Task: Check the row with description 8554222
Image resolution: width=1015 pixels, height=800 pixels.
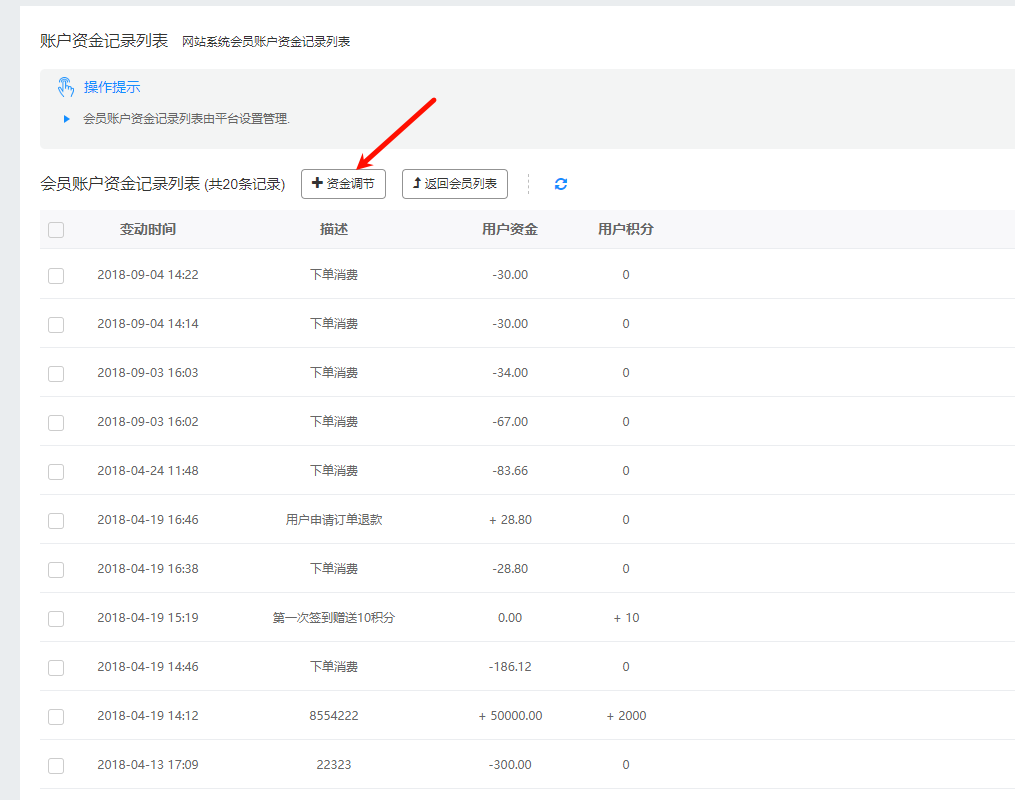Action: click(56, 716)
